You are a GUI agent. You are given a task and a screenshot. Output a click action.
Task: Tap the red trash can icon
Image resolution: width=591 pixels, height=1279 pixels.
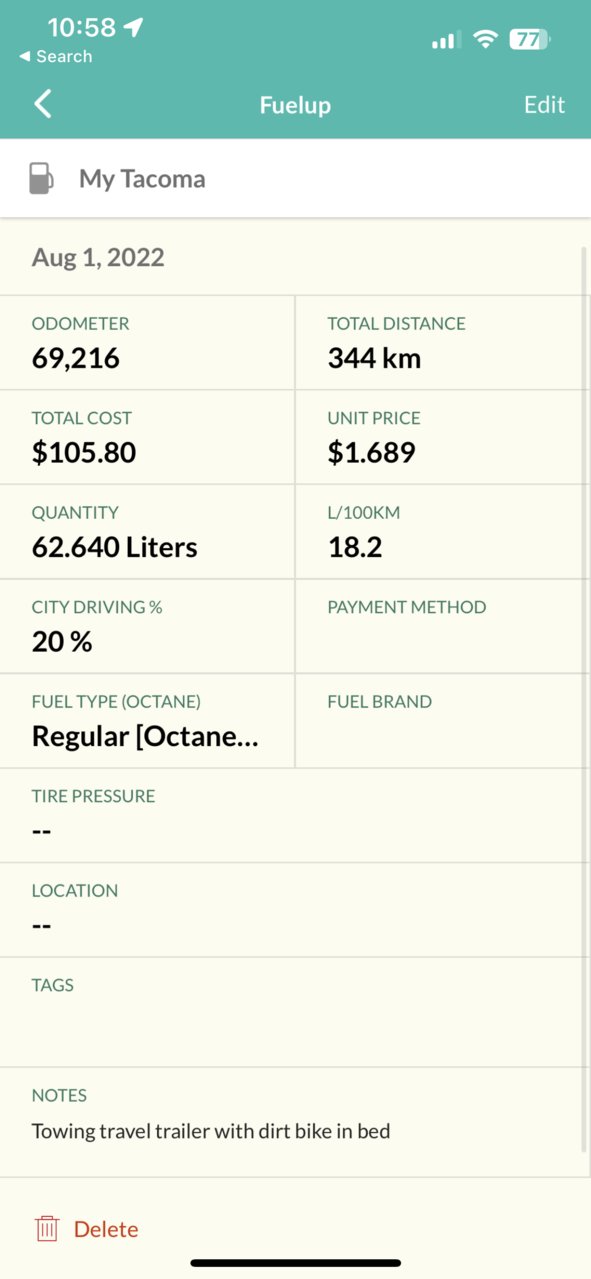[47, 1229]
